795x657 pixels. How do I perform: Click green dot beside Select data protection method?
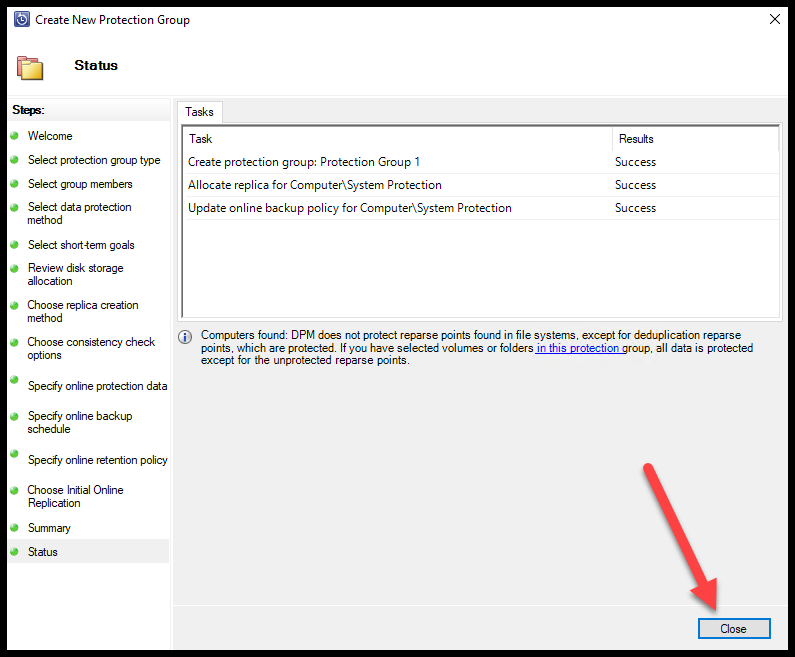tap(14, 207)
